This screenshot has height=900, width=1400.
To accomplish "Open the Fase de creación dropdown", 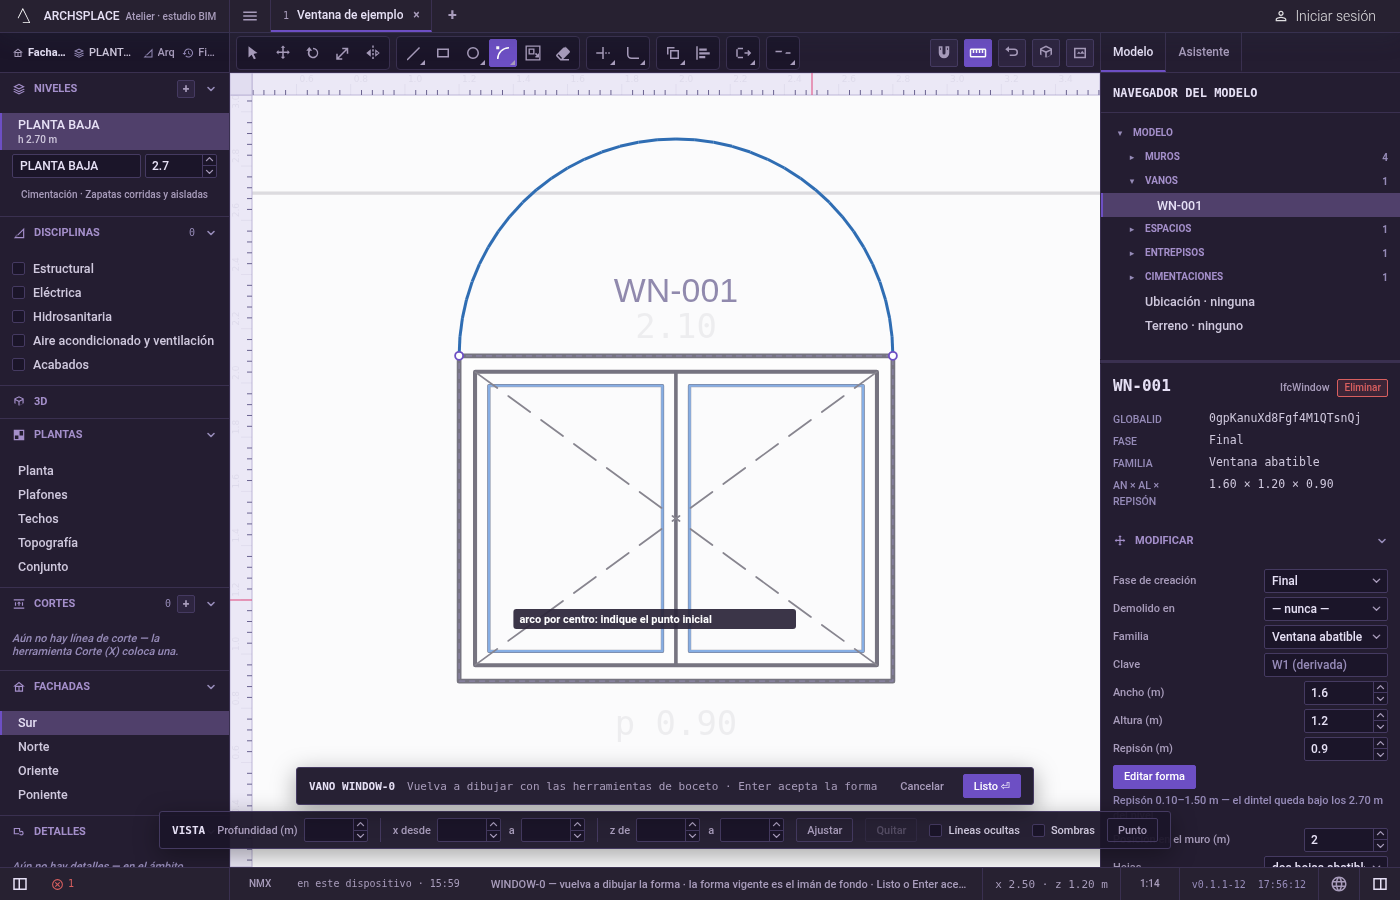I will click(x=1326, y=581).
